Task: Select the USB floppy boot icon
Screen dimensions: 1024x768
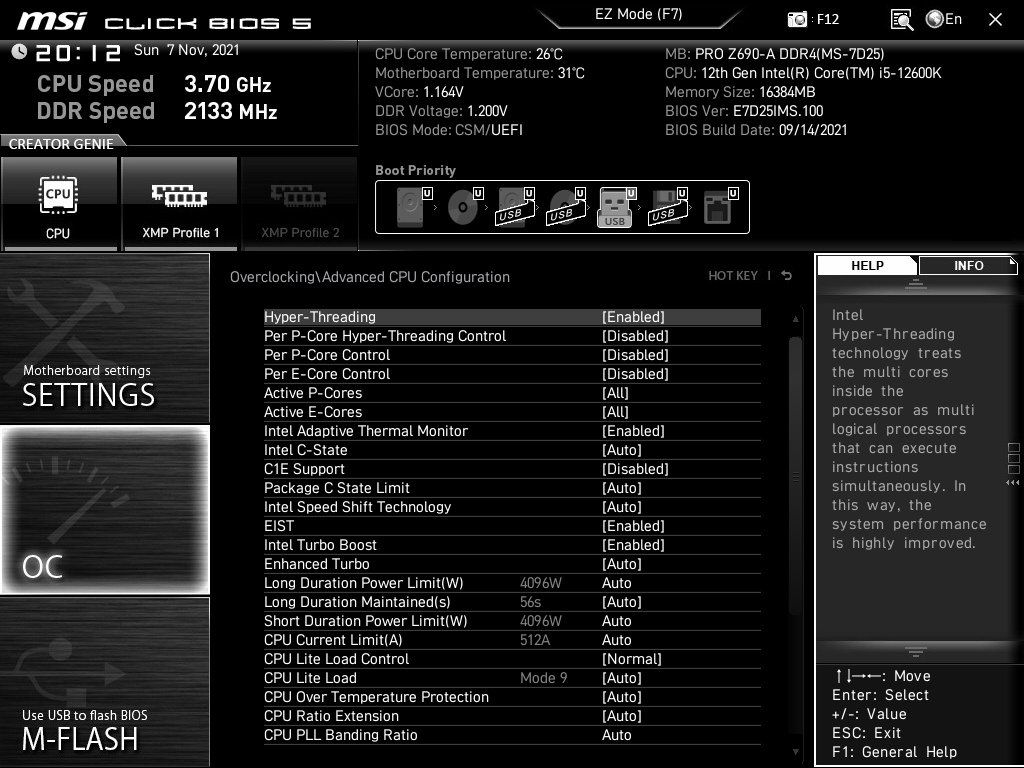Action: point(668,207)
